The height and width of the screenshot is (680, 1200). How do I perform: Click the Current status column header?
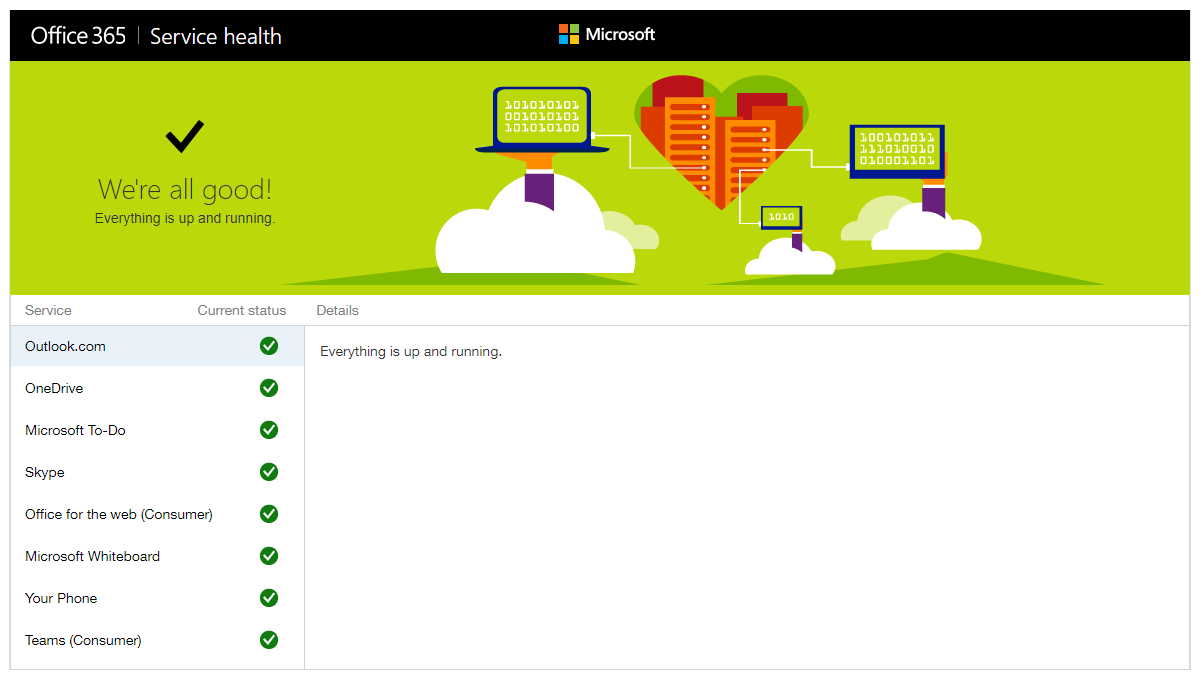(x=242, y=310)
